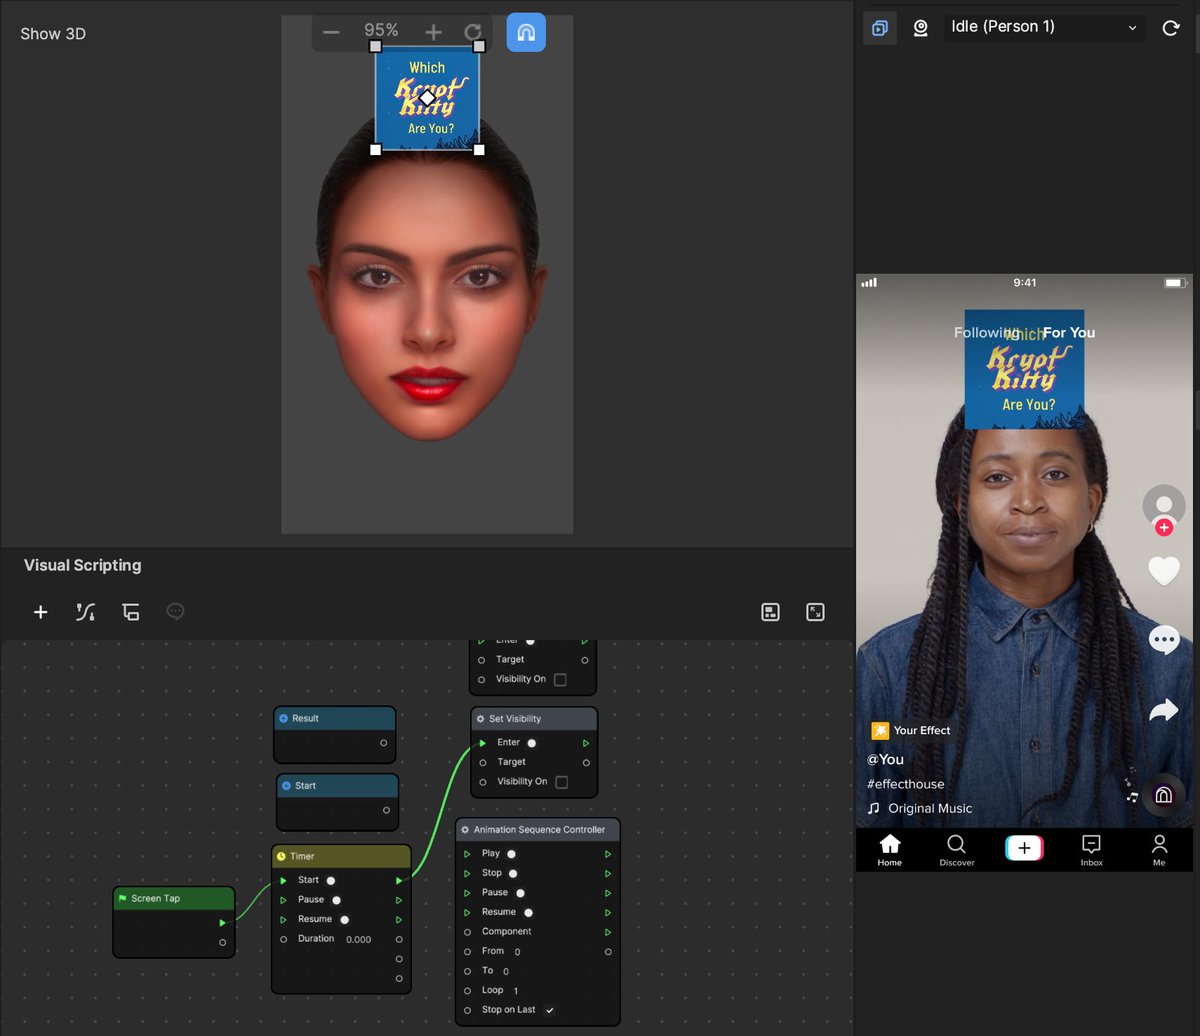Zoom in with the plus icon
This screenshot has width=1200, height=1036.
[433, 33]
